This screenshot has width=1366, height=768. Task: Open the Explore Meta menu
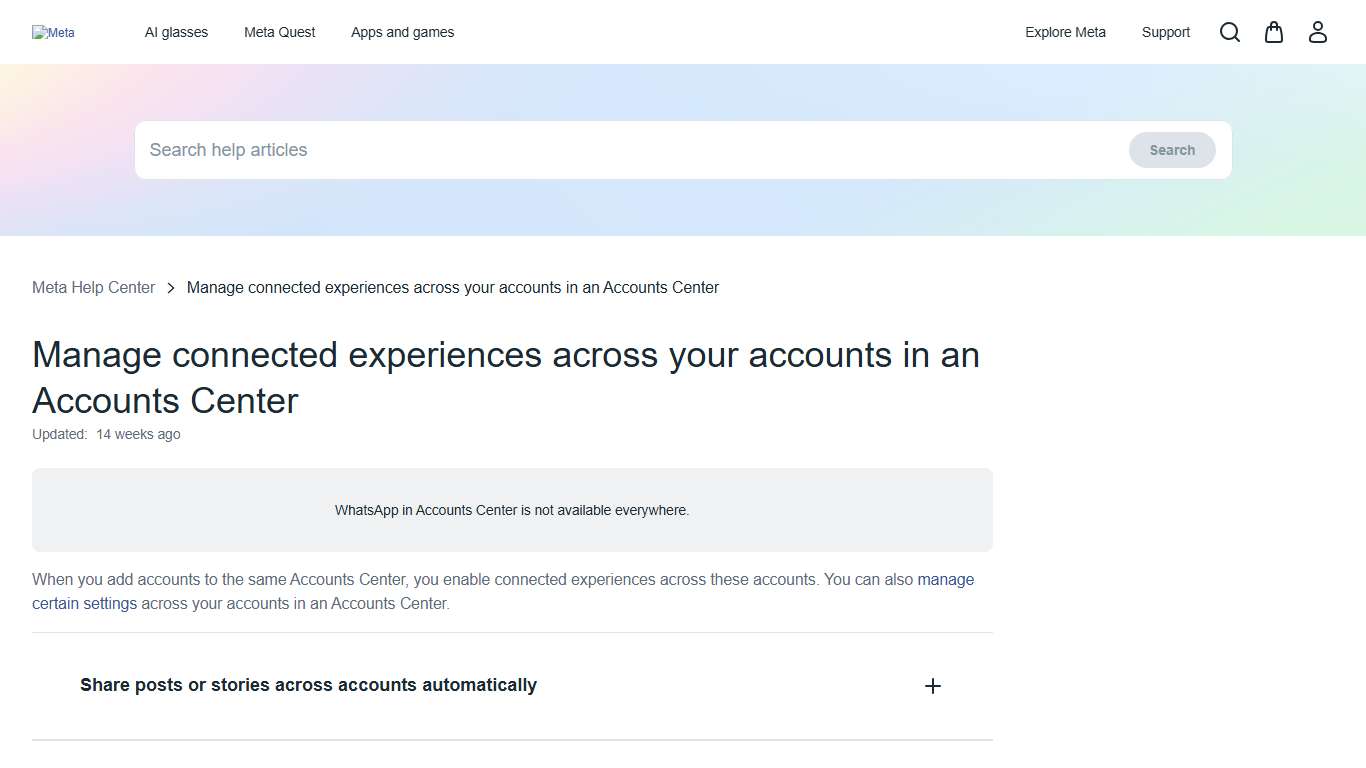pyautogui.click(x=1065, y=32)
